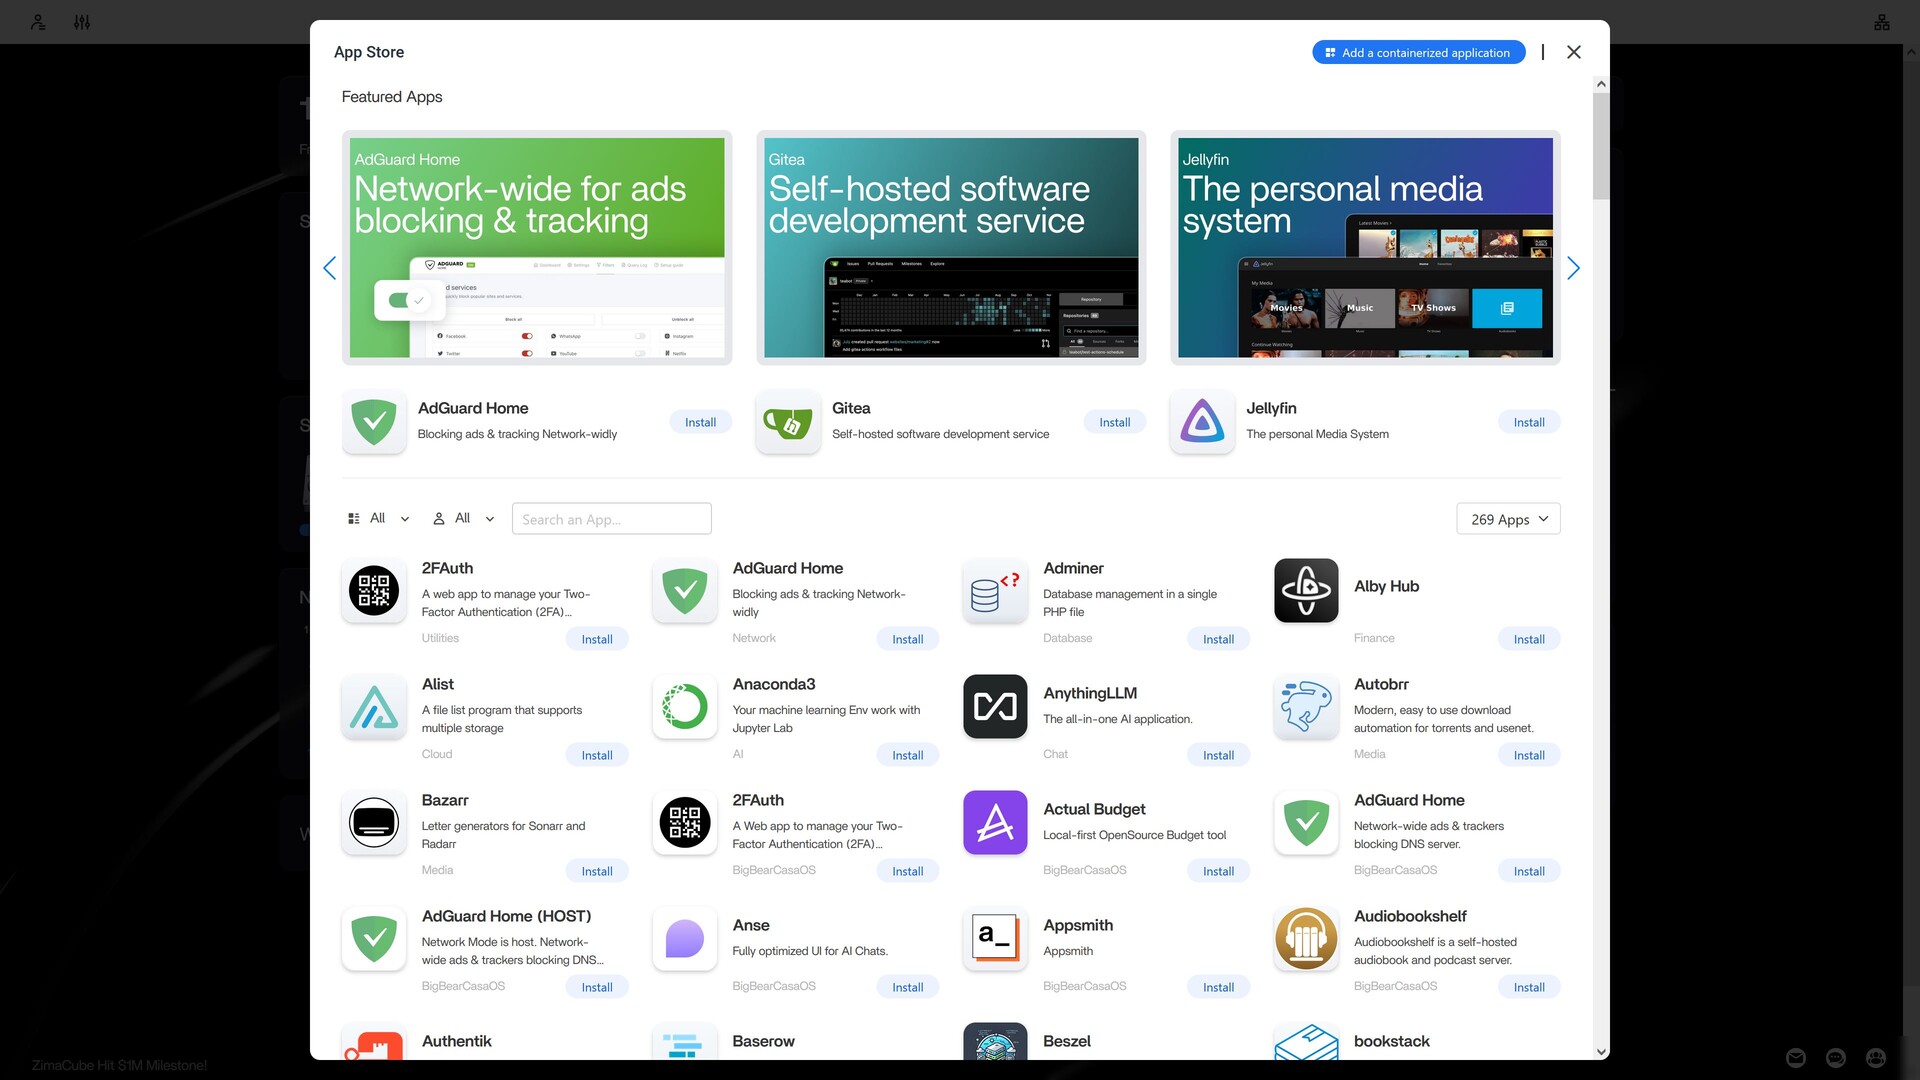Open the Alby Hub app icon
Image resolution: width=1920 pixels, height=1080 pixels.
pyautogui.click(x=1305, y=590)
